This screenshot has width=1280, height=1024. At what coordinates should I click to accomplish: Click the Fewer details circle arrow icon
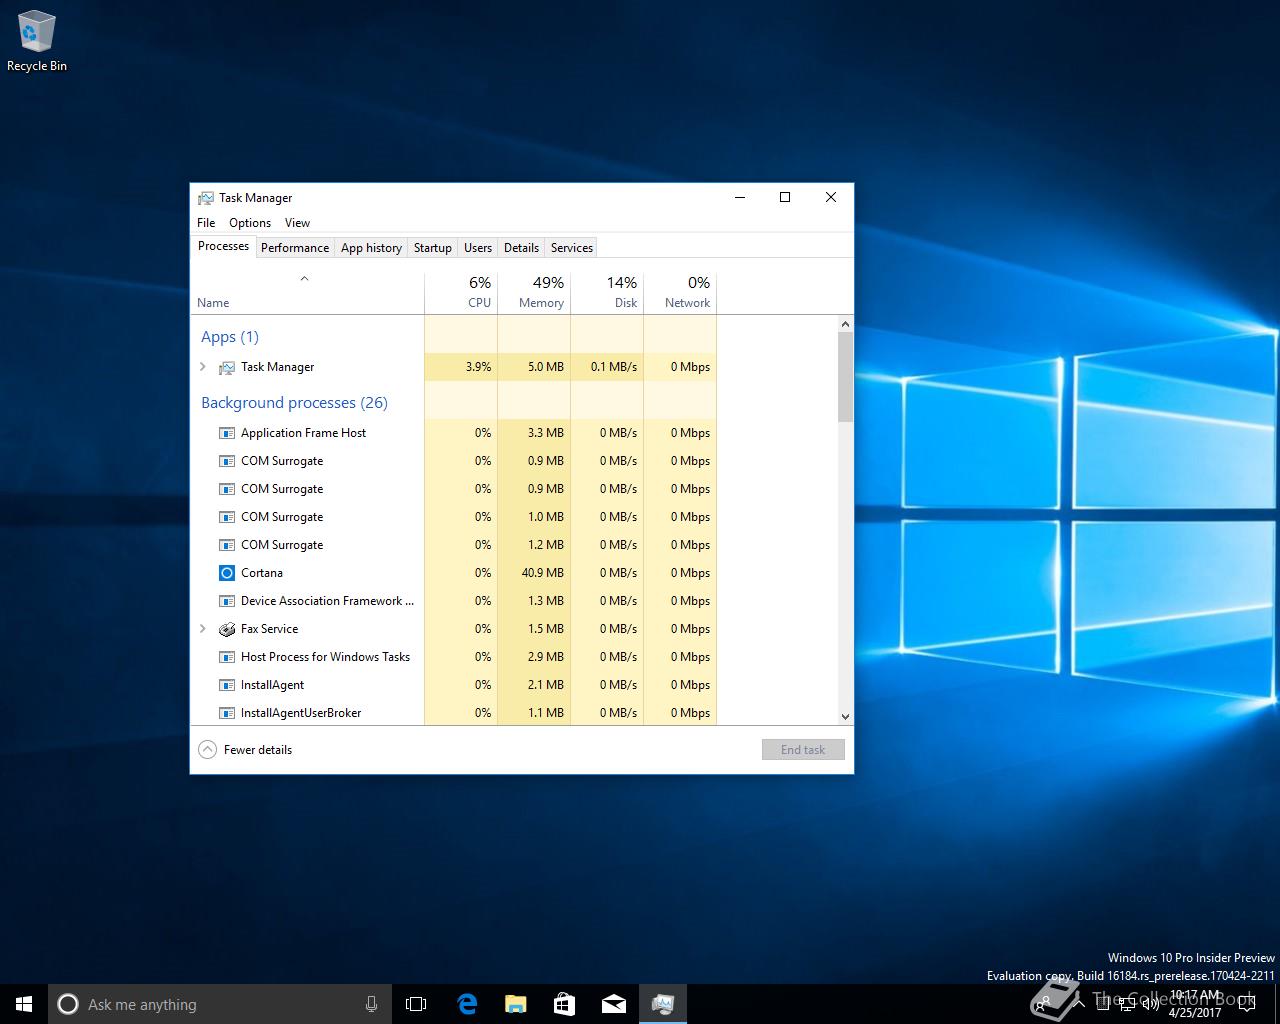[x=207, y=750]
